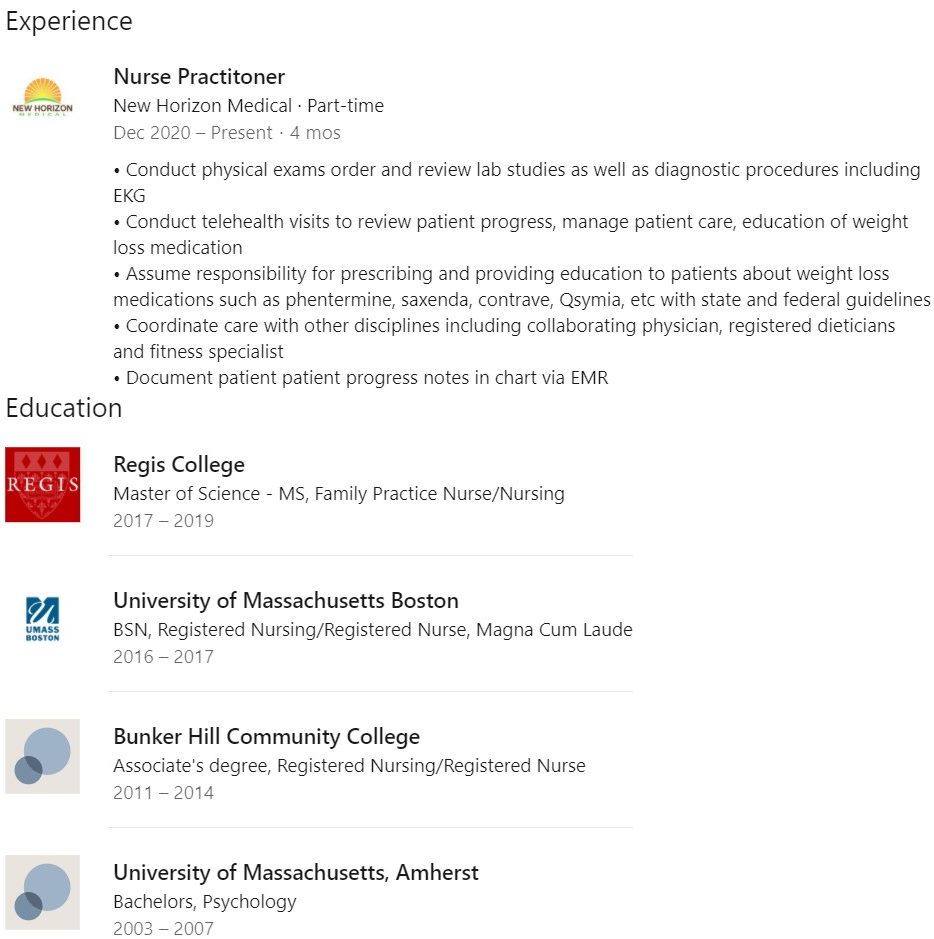Viewport: 934px width, 939px height.
Task: Open the Regis College school link
Action: tap(179, 465)
